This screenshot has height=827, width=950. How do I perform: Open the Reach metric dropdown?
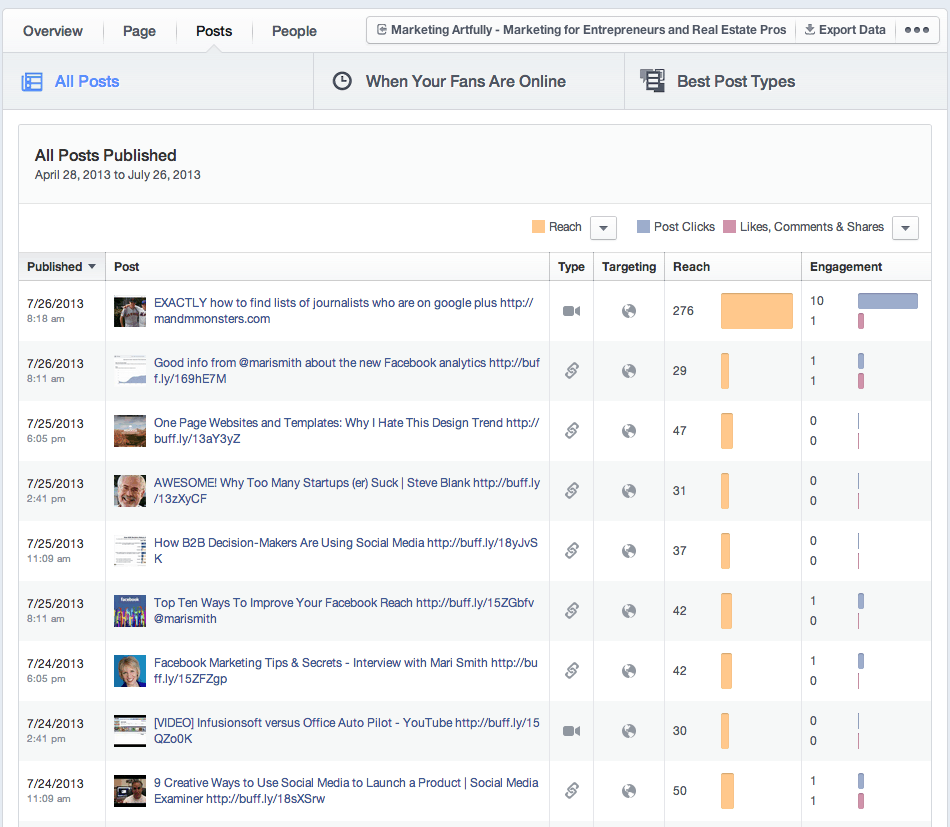click(x=603, y=228)
